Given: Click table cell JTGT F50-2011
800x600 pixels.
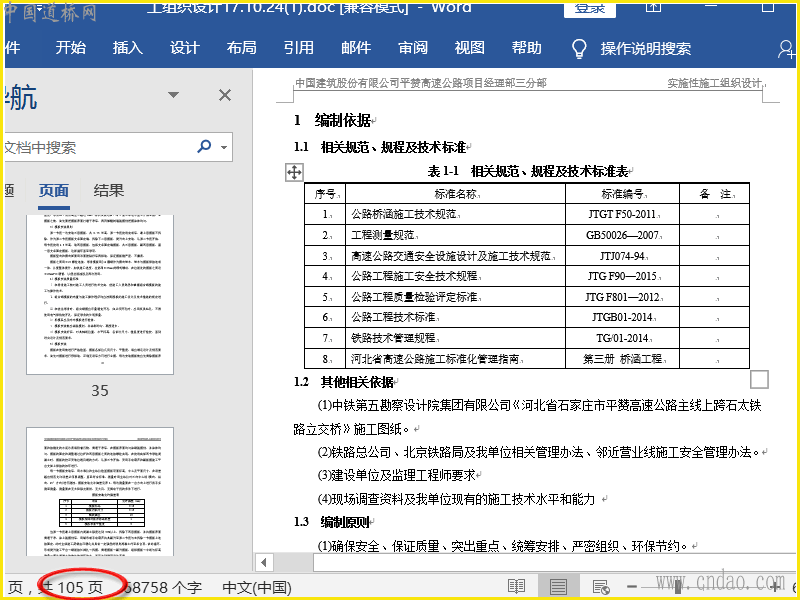Looking at the screenshot, I should click(x=623, y=214).
